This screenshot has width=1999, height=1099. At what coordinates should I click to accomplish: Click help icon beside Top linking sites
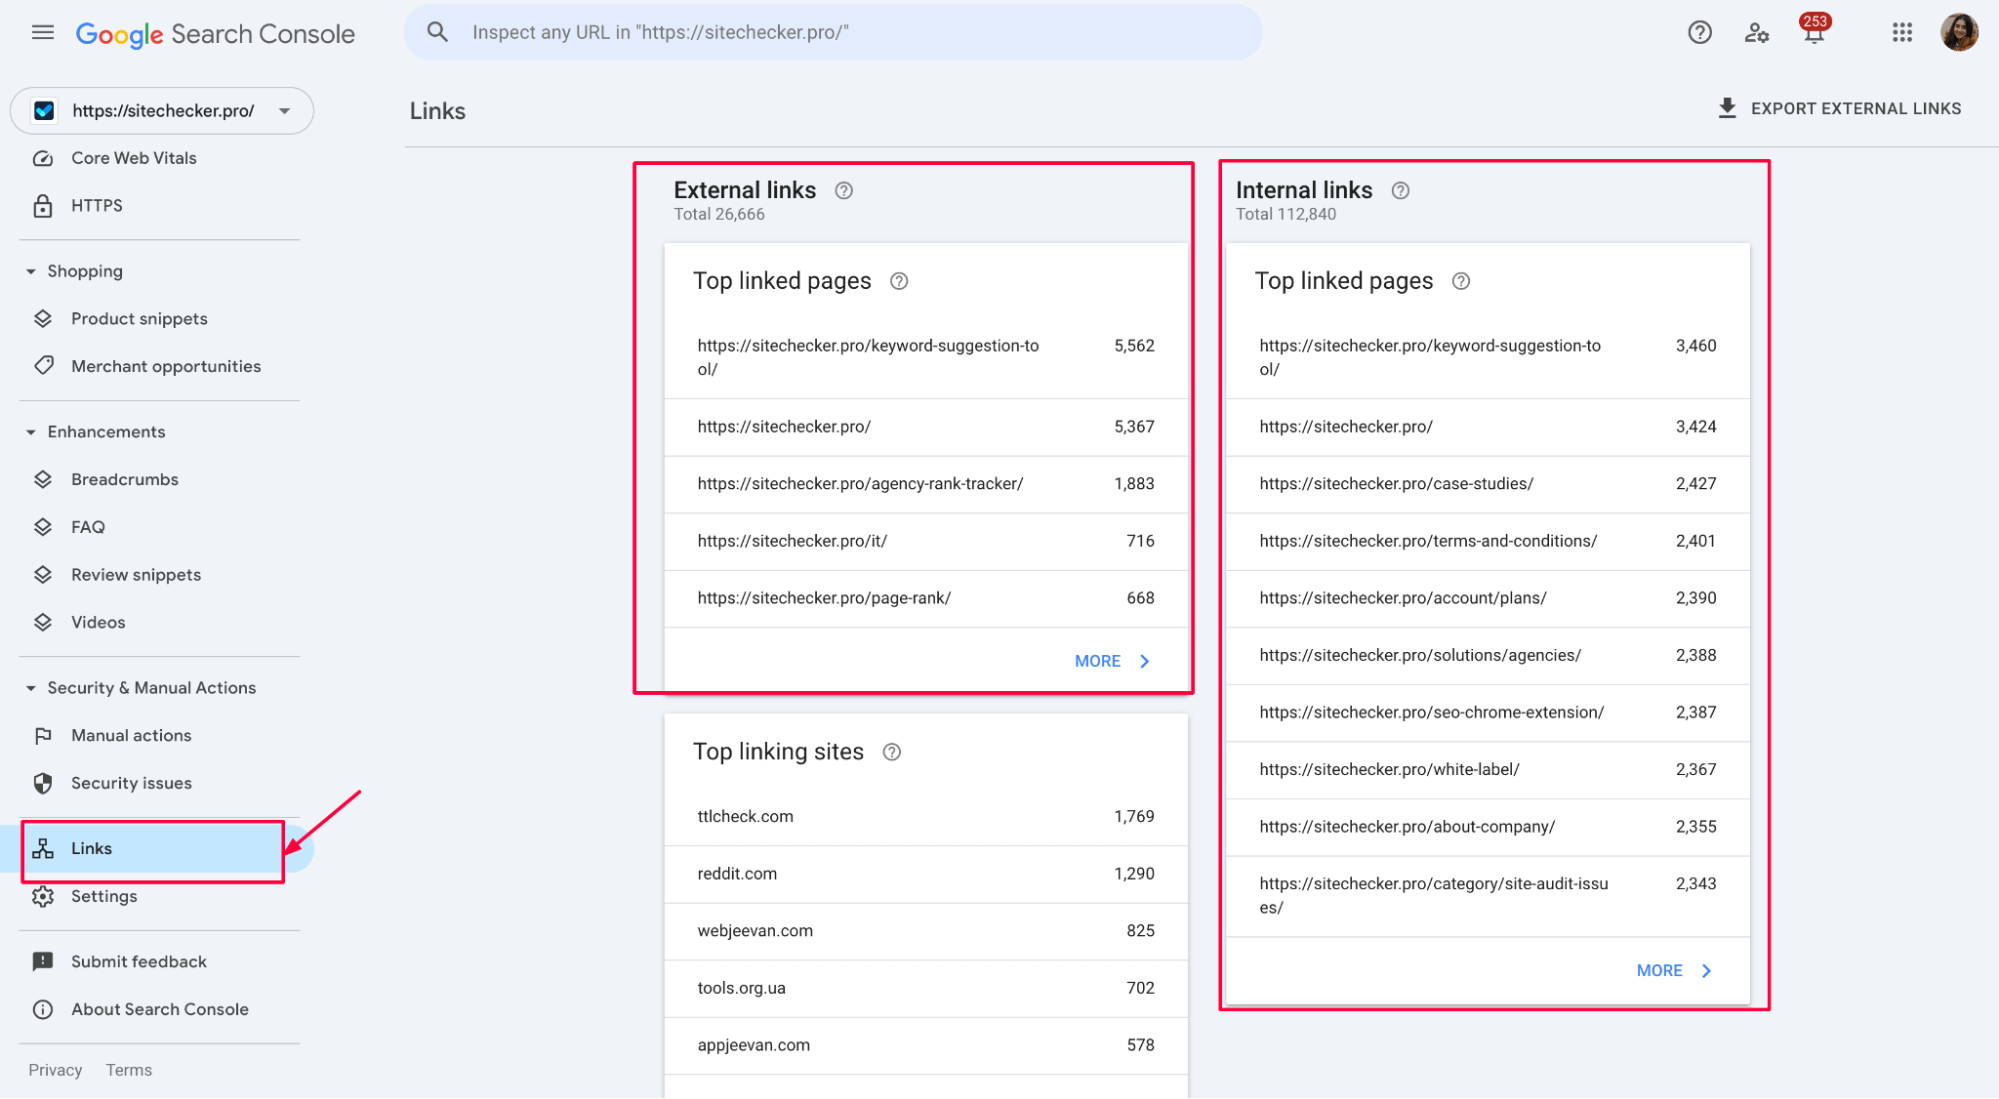pos(892,752)
